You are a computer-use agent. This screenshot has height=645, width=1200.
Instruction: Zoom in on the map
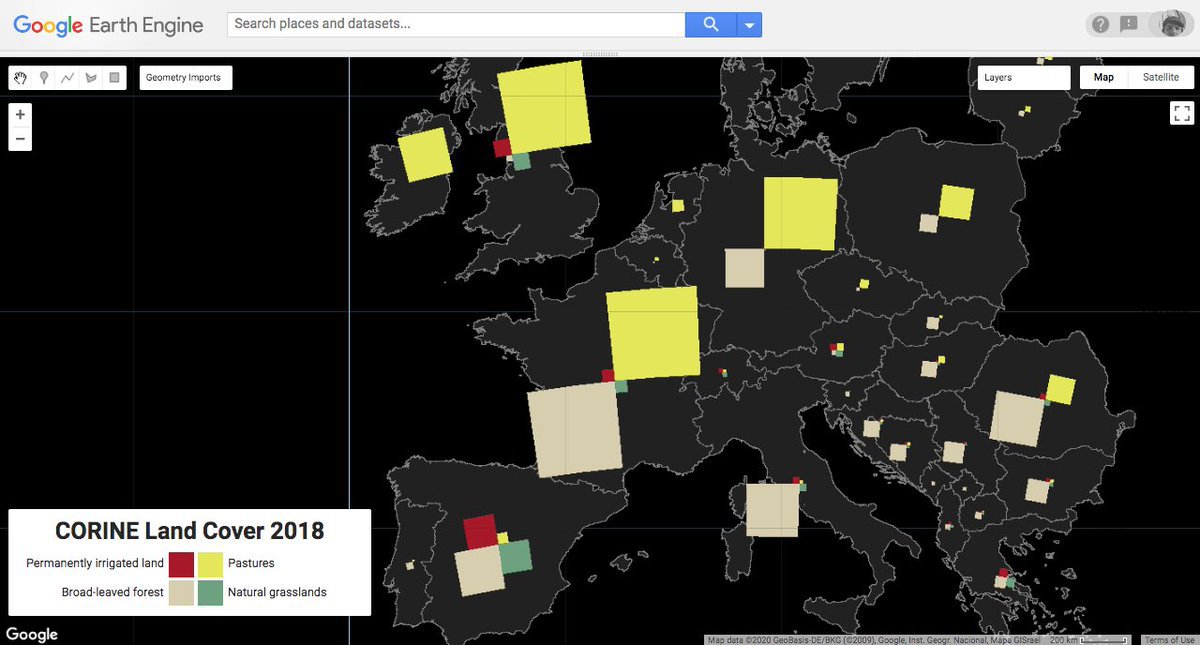(20, 115)
